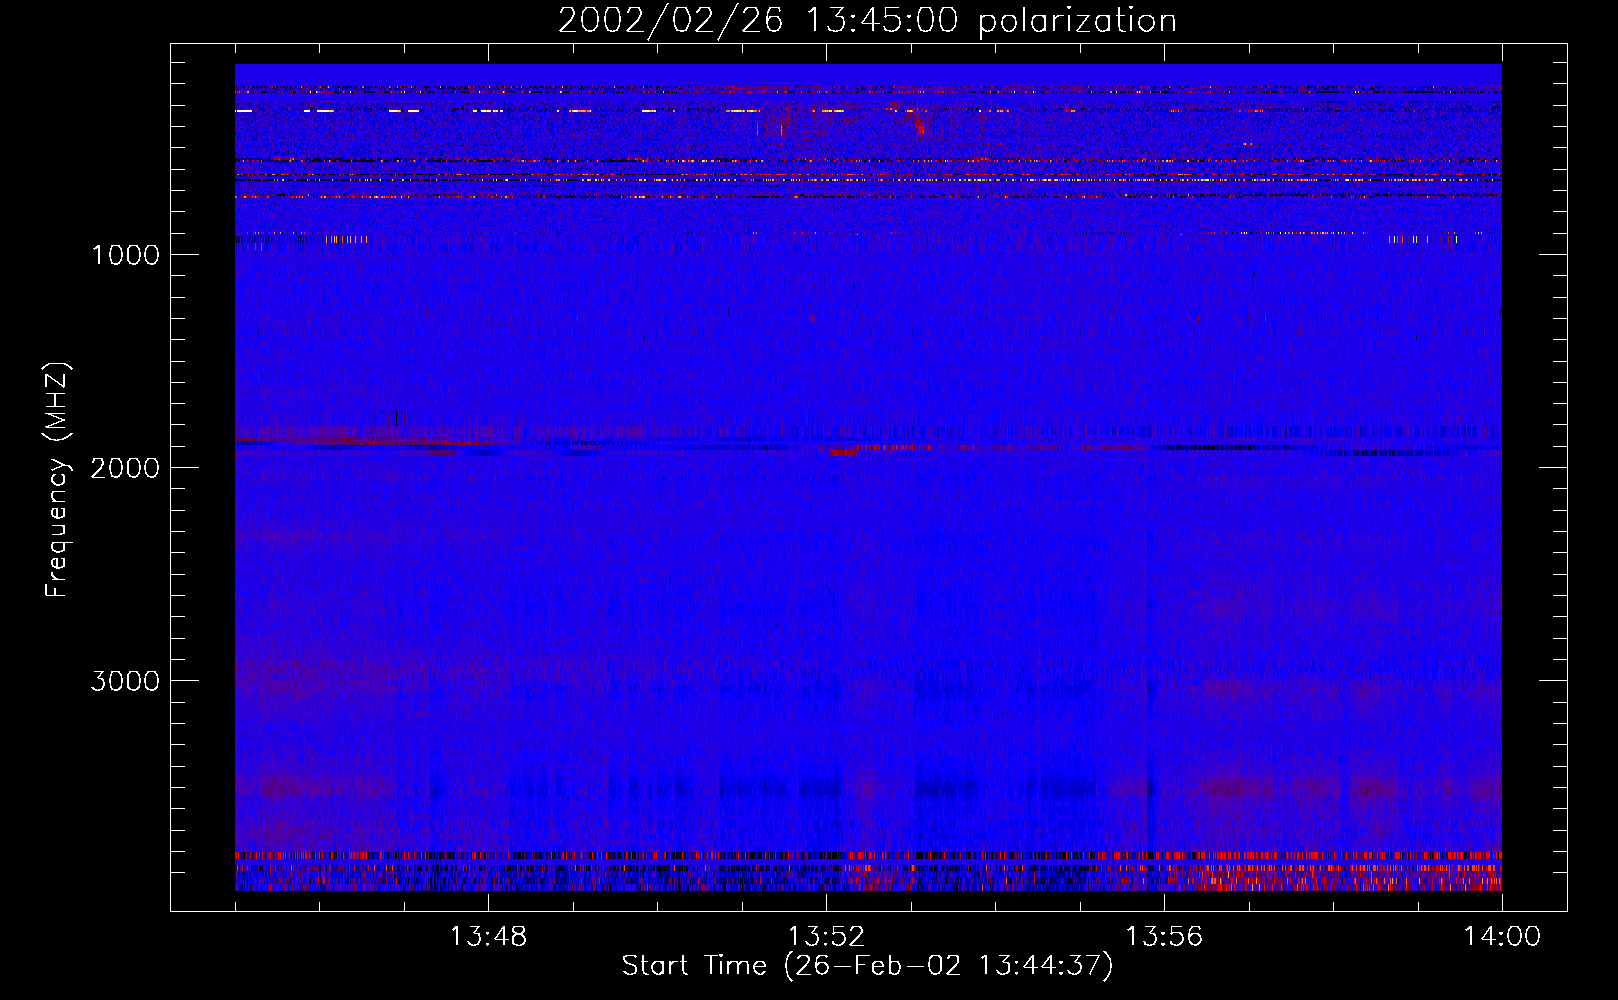The width and height of the screenshot is (1618, 1000).
Task: Click the 13:48 time tick label
Action: coord(488,937)
